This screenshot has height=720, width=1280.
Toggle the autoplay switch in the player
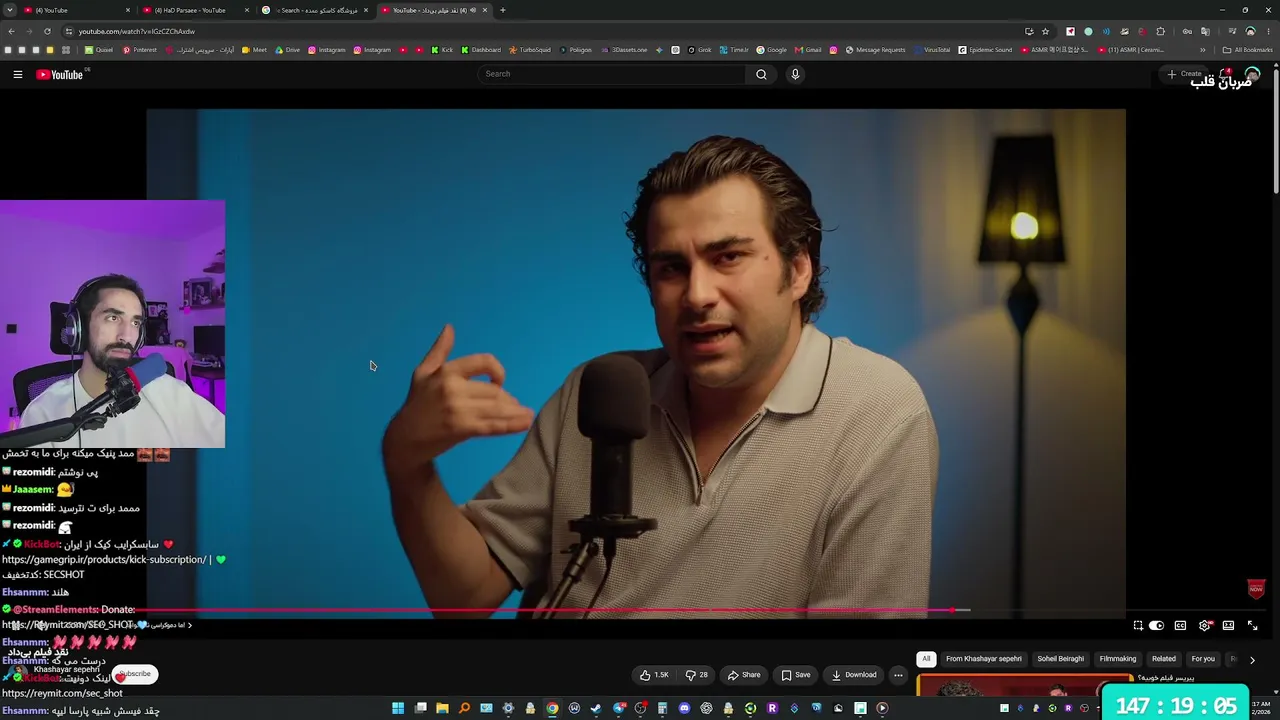[x=1157, y=626]
